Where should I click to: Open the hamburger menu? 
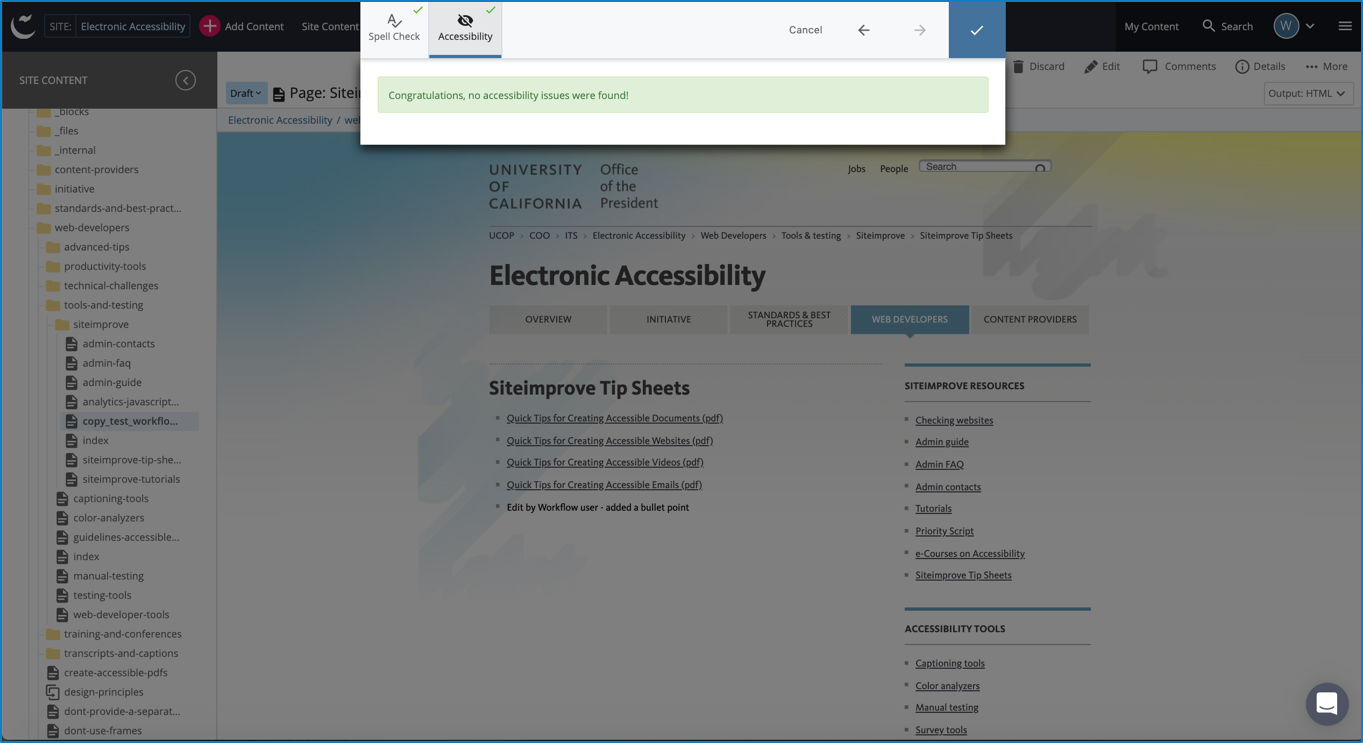click(x=1345, y=26)
